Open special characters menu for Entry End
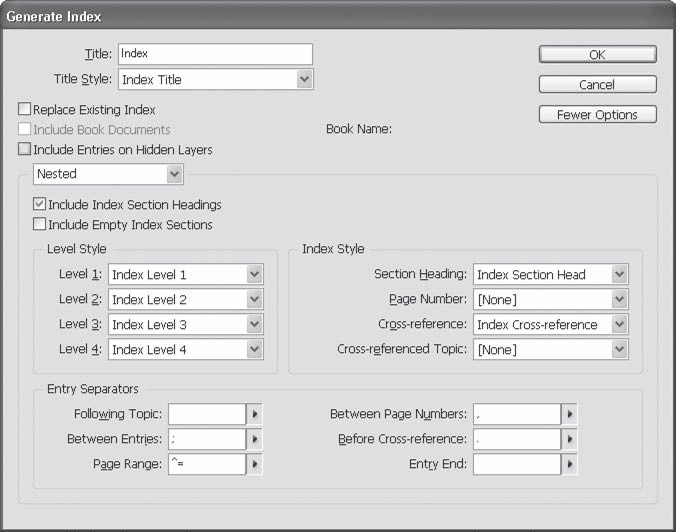Screen dimensions: 676x532 [x=569, y=464]
